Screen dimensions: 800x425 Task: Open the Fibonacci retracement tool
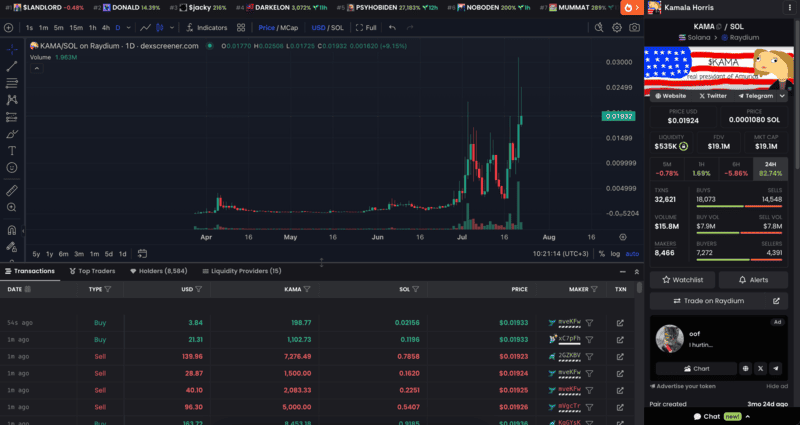click(x=12, y=83)
